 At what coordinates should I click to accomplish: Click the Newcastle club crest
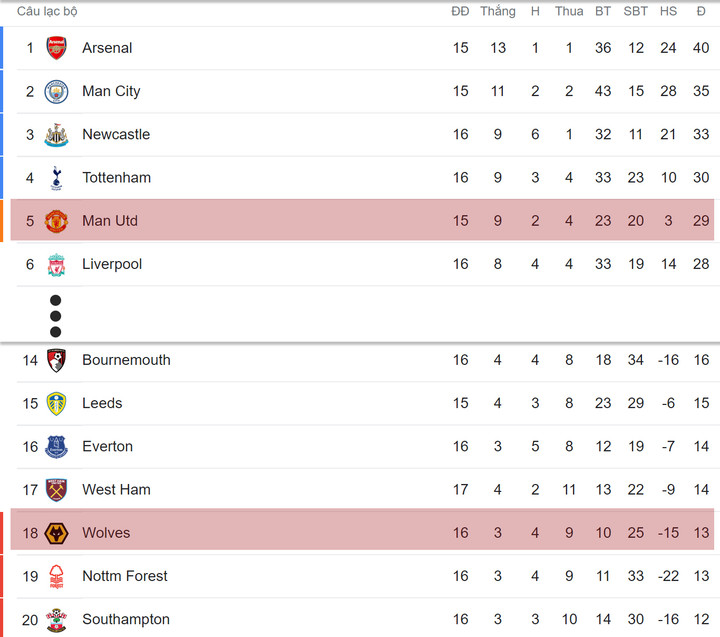56,135
